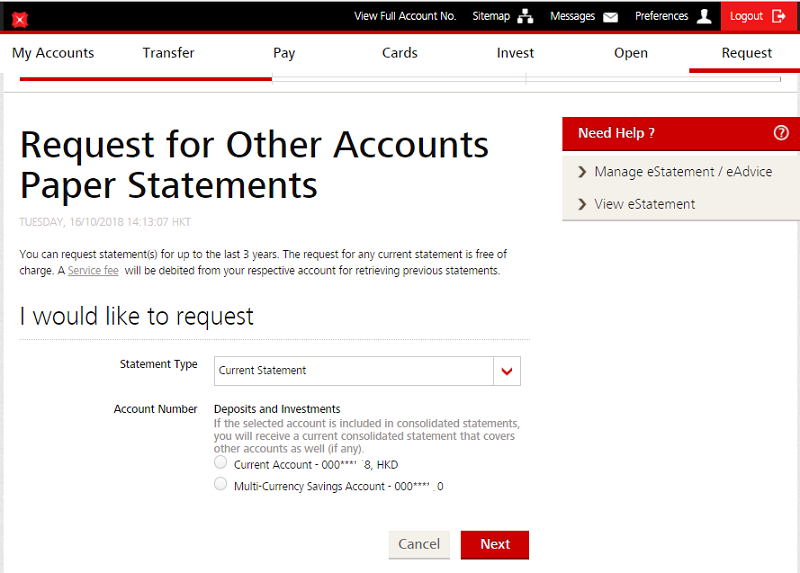This screenshot has height=573, width=800.
Task: Follow the Service fee link
Action: pyautogui.click(x=93, y=271)
